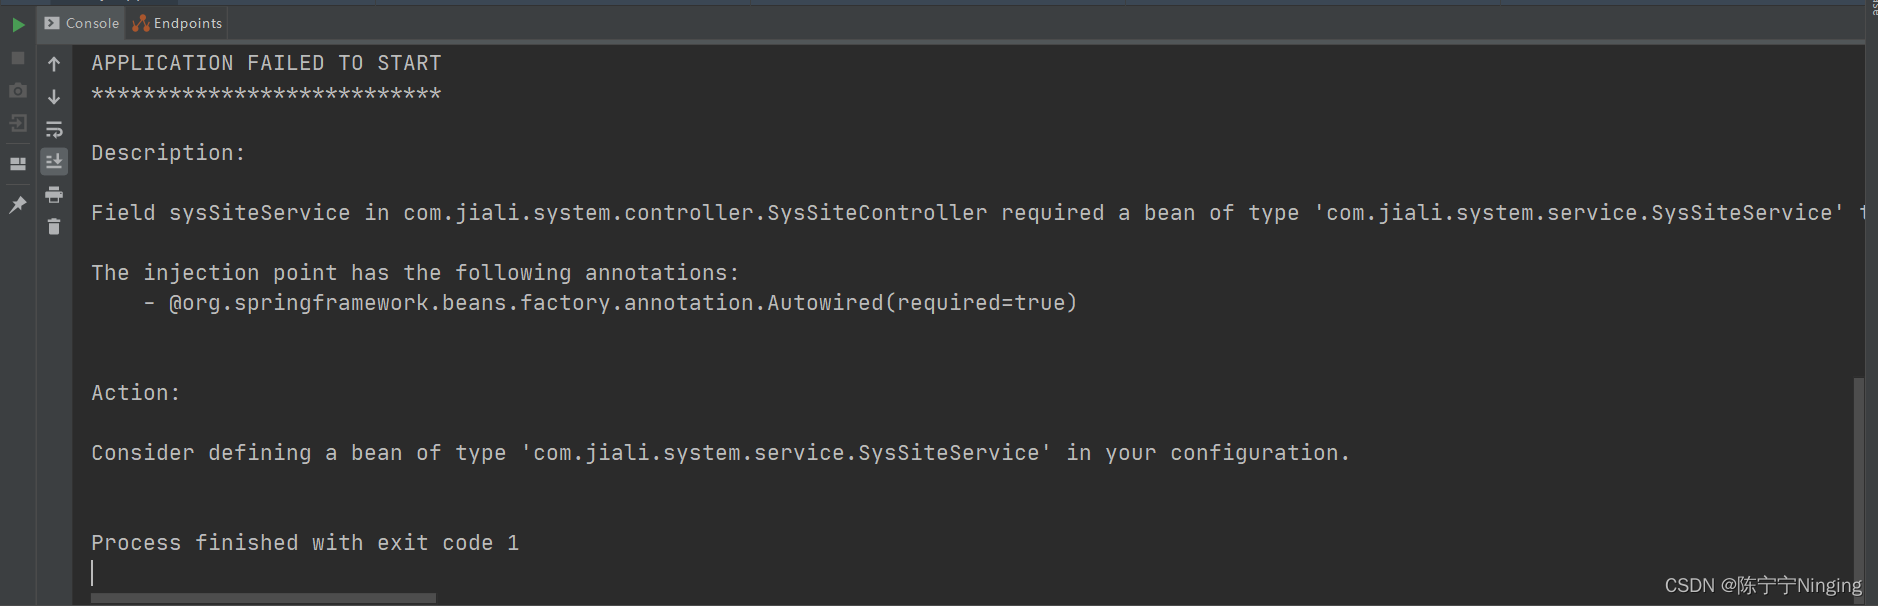The height and width of the screenshot is (606, 1878).
Task: Toggle Scroll to the End option
Action: tap(54, 161)
